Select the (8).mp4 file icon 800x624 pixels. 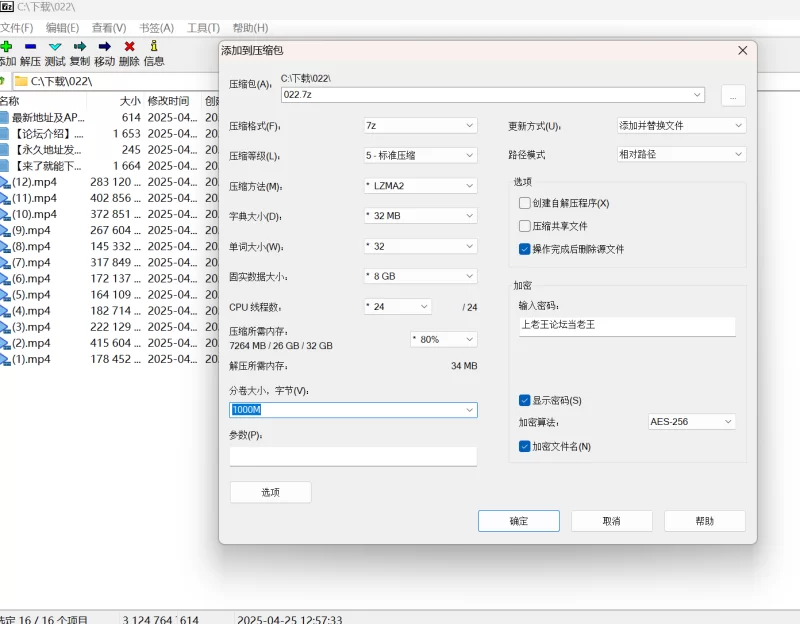tap(5, 246)
